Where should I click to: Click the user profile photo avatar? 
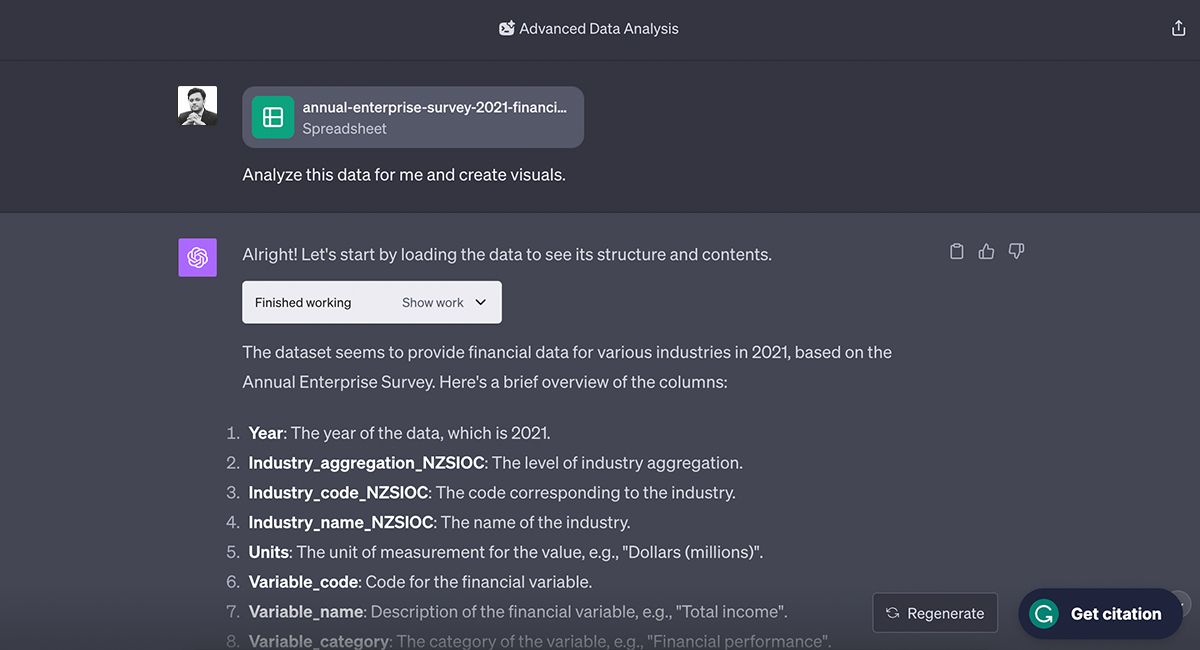(x=197, y=106)
